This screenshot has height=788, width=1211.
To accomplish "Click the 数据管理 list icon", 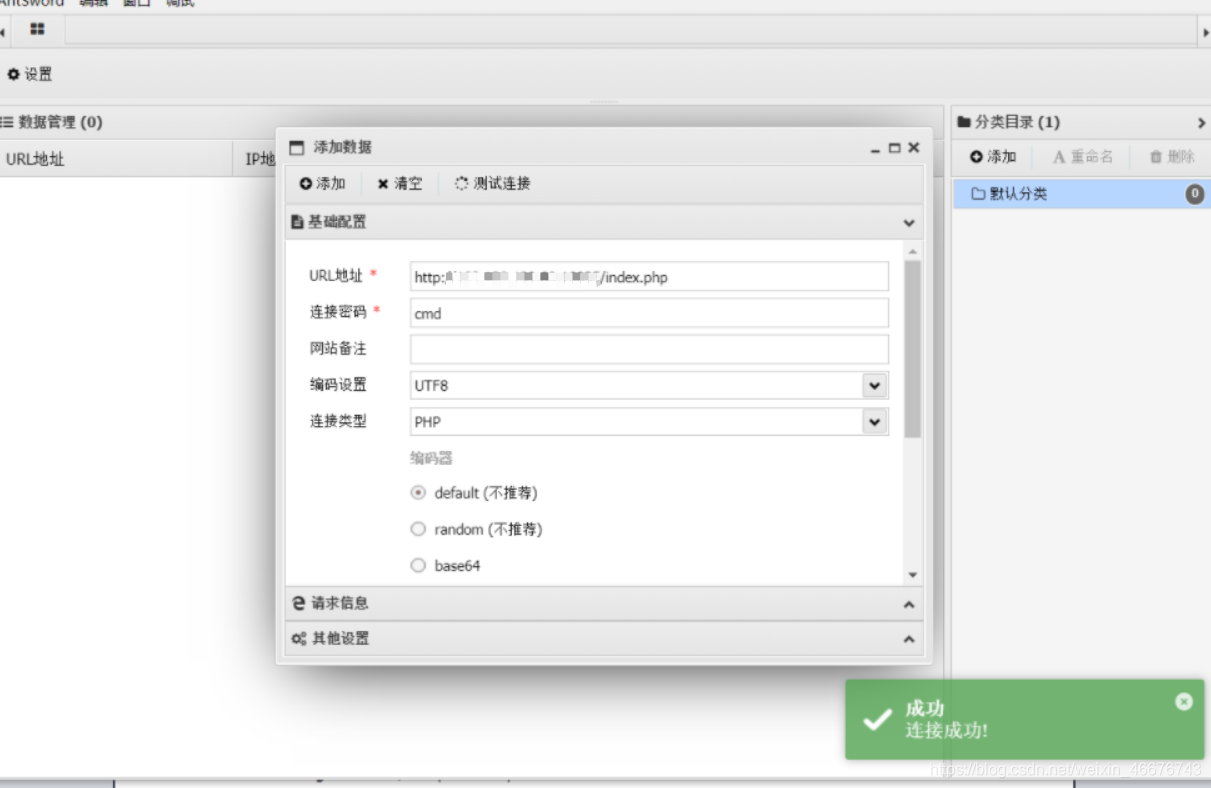I will (x=7, y=123).
